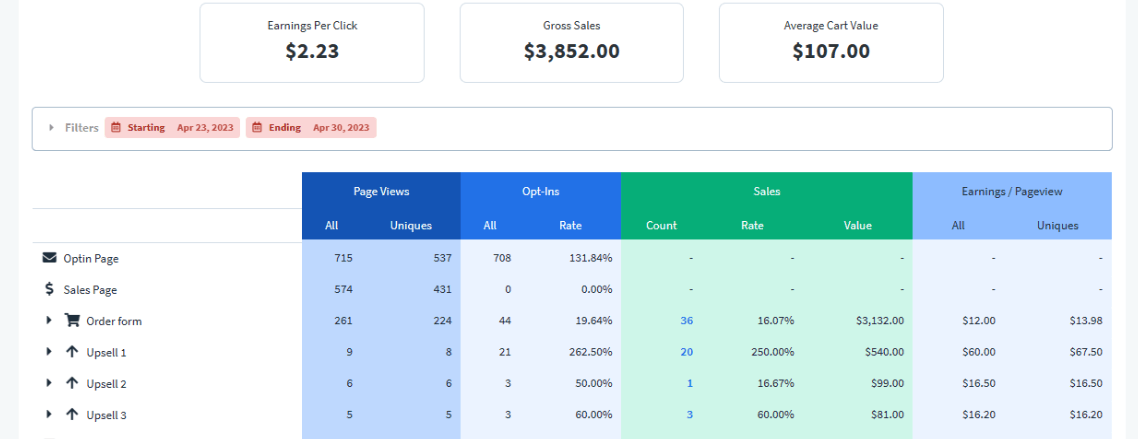Click the Gross Sales summary card
Screen dimensions: 1138x439
pyautogui.click(x=571, y=42)
